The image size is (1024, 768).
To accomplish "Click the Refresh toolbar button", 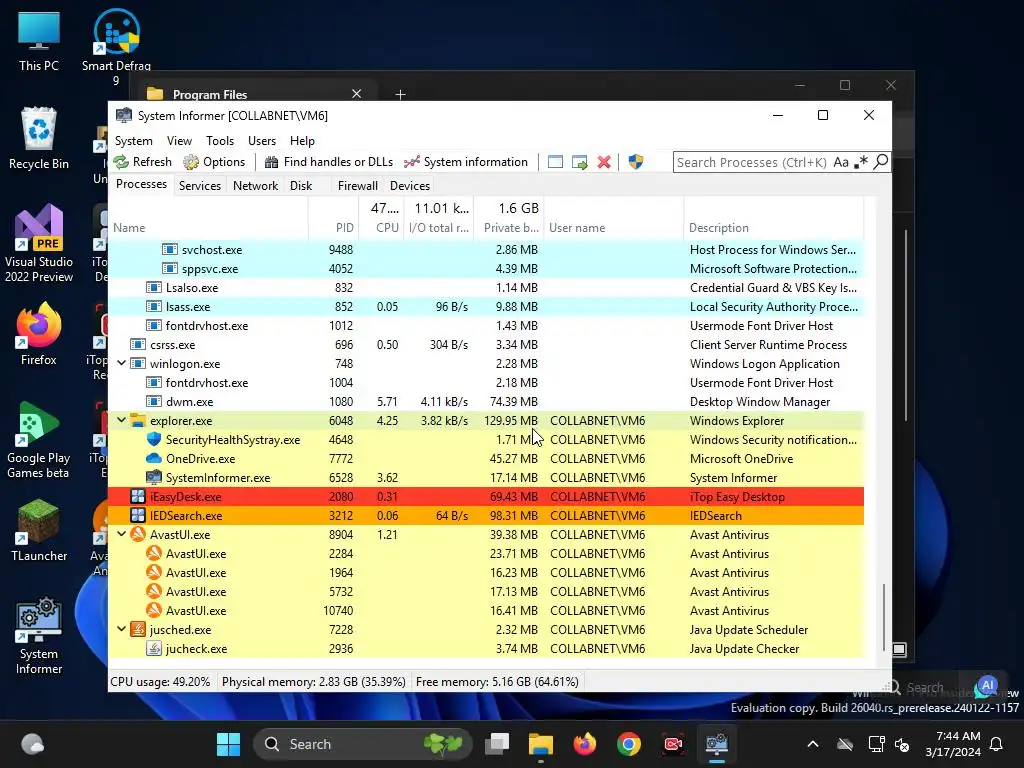I will point(142,162).
